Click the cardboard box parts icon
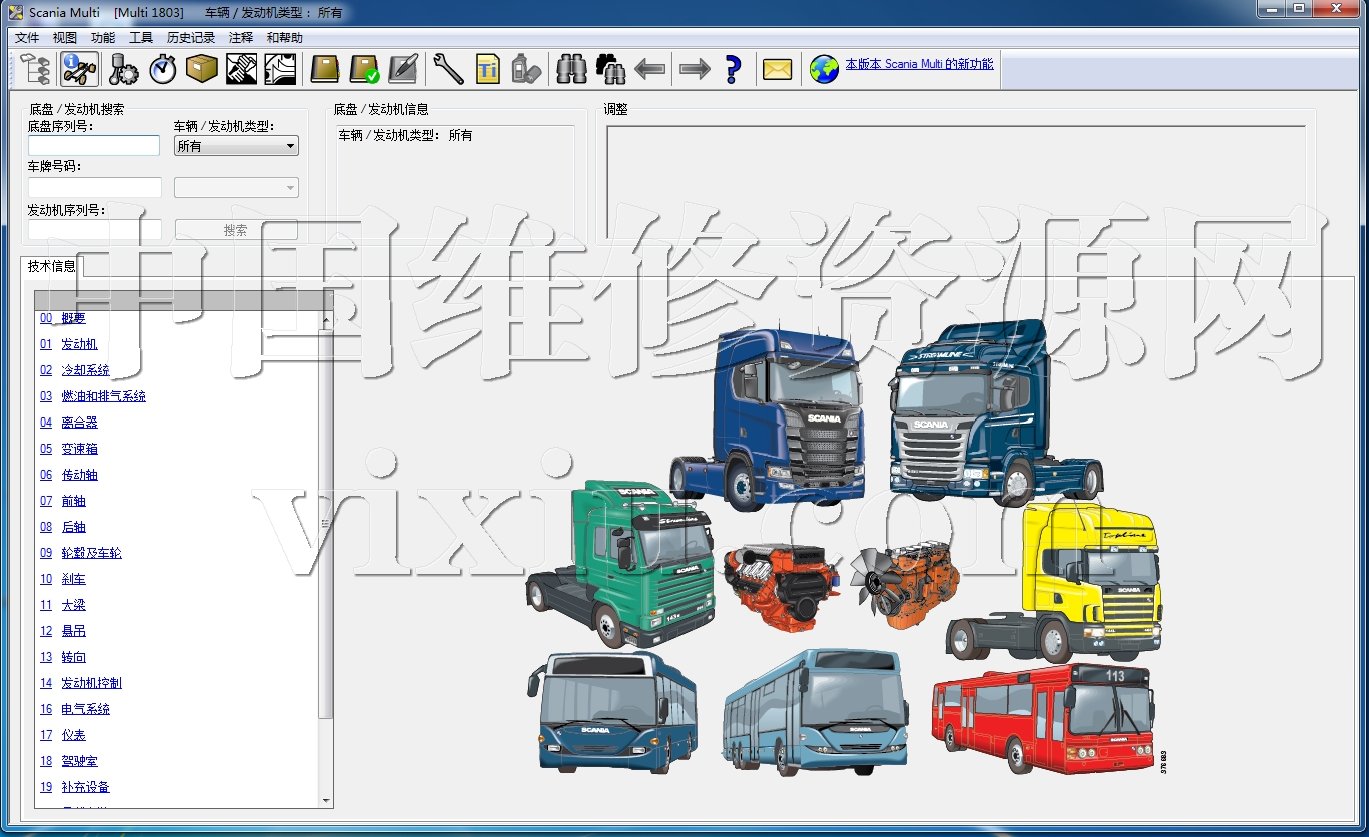1369x837 pixels. [x=202, y=69]
